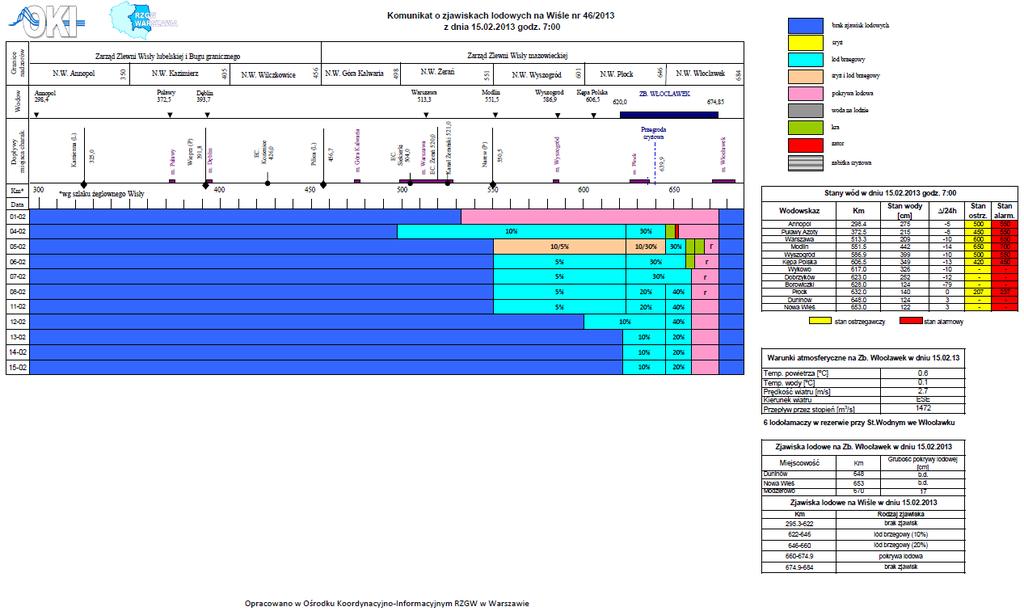Click the N.W. Góra Kalwaria section header
1024x611 pixels.
pyautogui.click(x=355, y=73)
